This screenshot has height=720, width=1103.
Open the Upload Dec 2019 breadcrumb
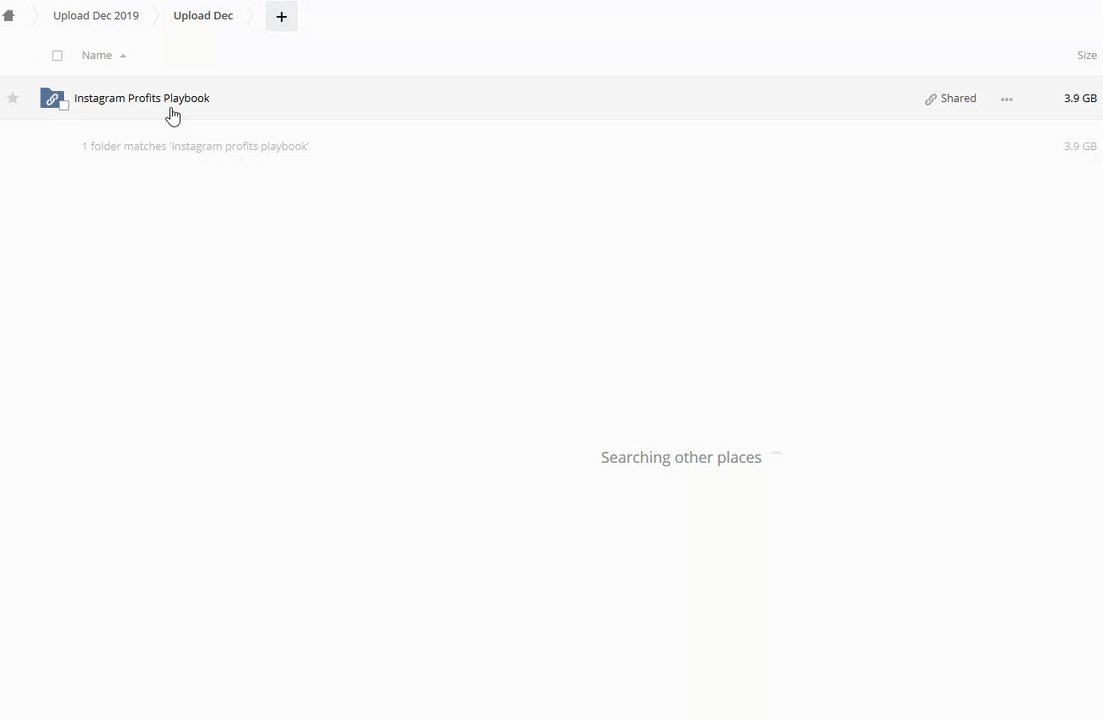[x=96, y=16]
